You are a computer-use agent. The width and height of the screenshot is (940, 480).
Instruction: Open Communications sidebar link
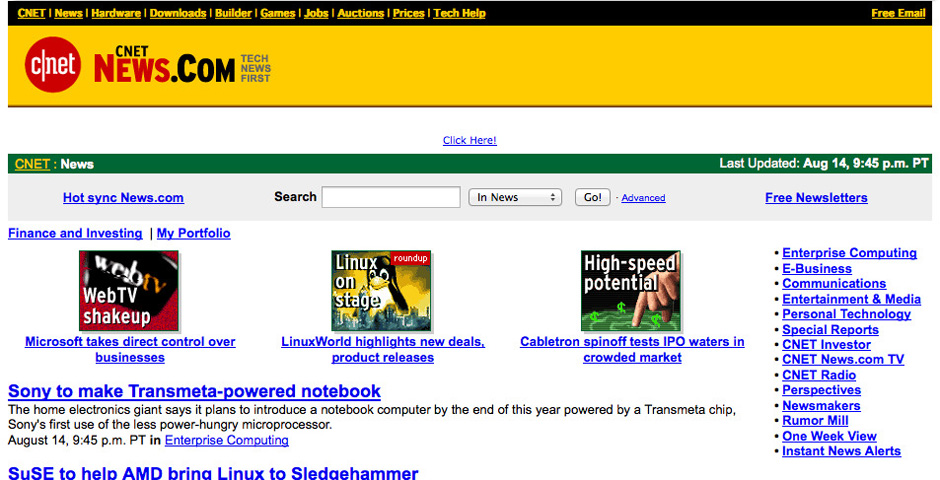(x=834, y=283)
